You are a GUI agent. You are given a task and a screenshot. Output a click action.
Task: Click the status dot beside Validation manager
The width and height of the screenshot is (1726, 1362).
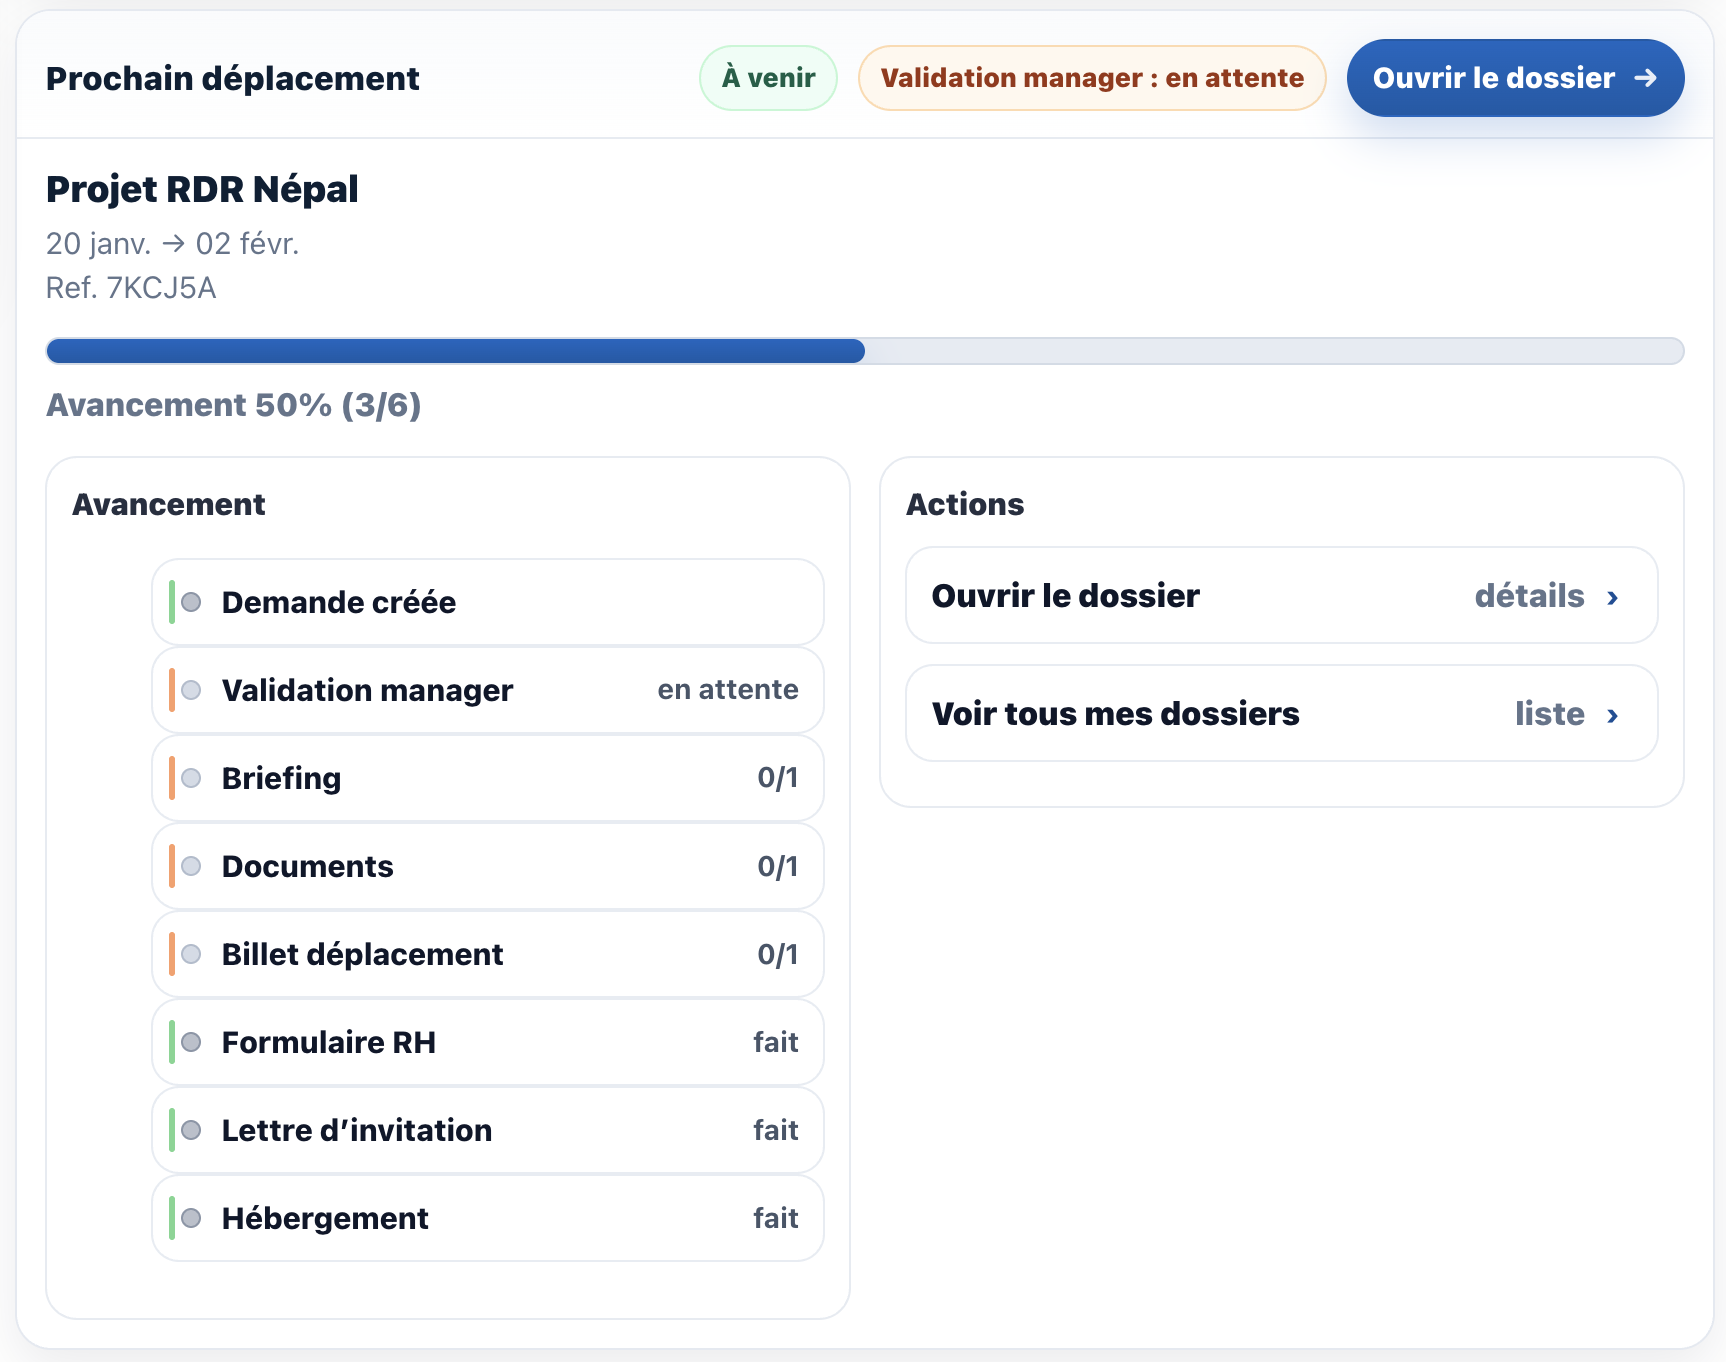(x=192, y=690)
